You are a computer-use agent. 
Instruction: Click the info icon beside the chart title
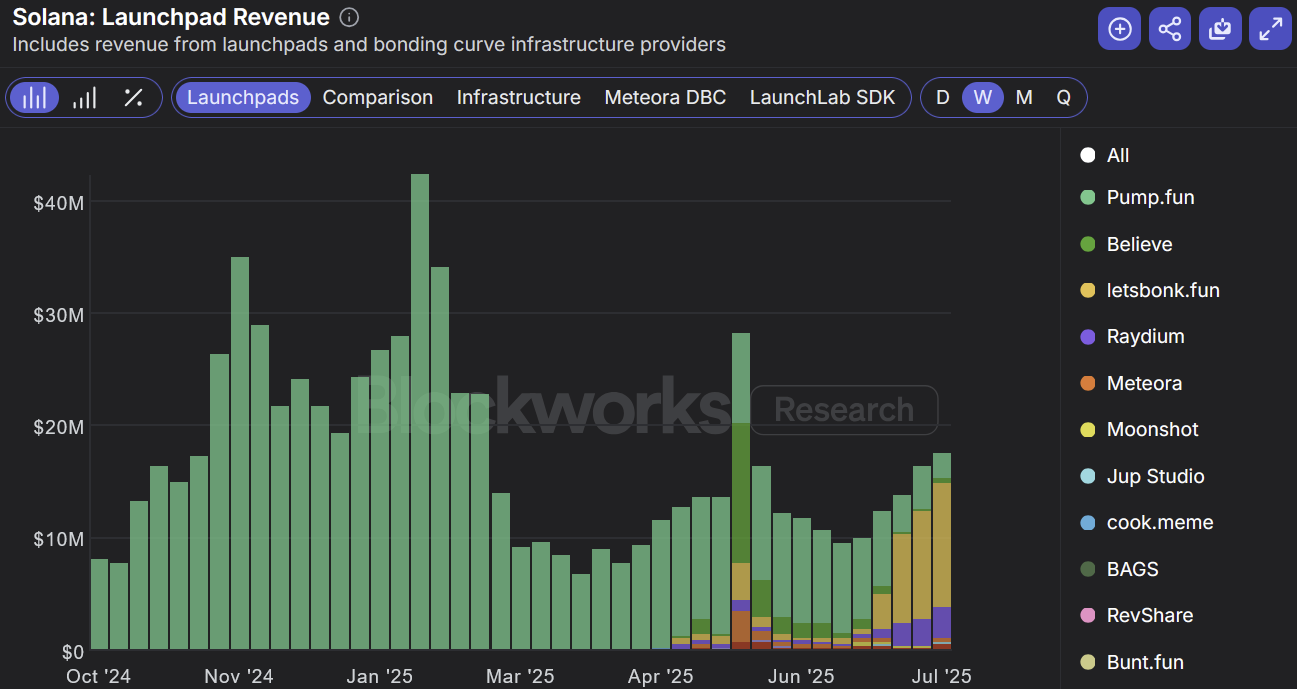pos(347,16)
